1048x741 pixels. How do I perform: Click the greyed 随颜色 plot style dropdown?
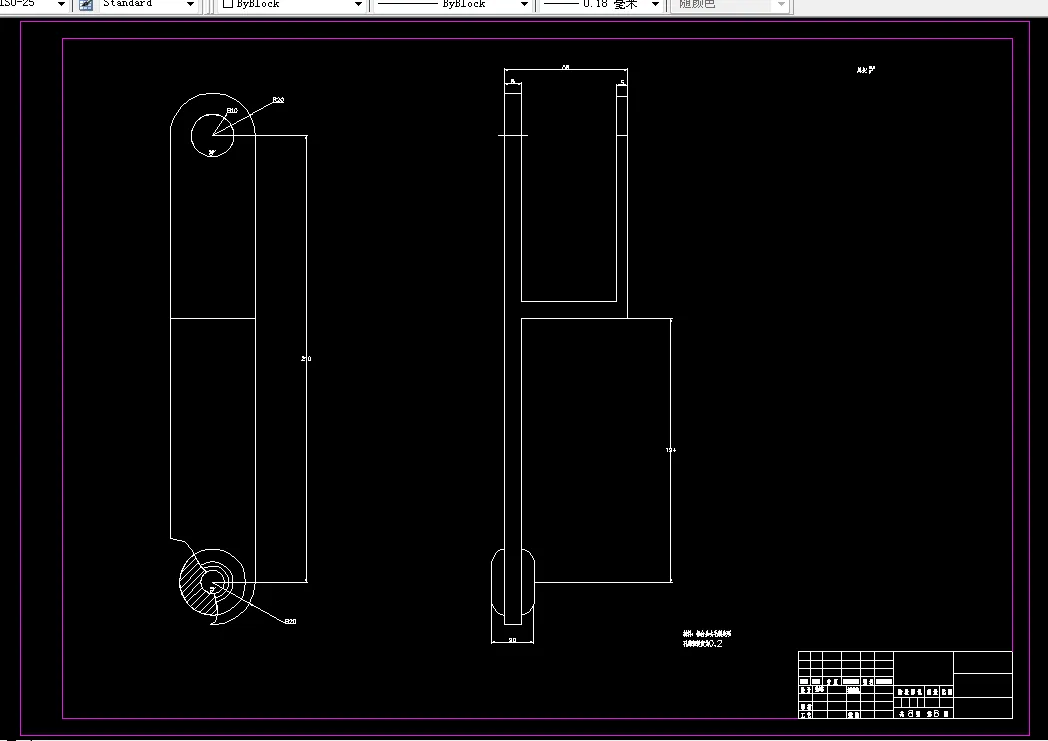point(731,4)
